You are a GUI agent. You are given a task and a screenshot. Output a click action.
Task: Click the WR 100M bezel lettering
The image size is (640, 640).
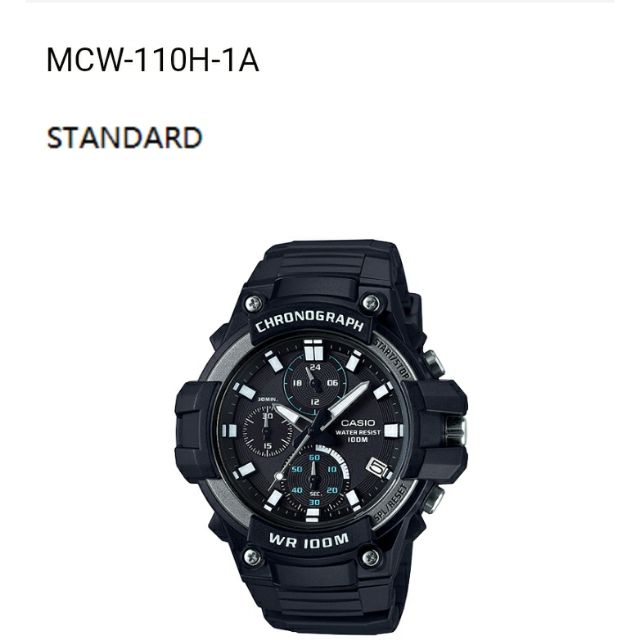tap(309, 541)
